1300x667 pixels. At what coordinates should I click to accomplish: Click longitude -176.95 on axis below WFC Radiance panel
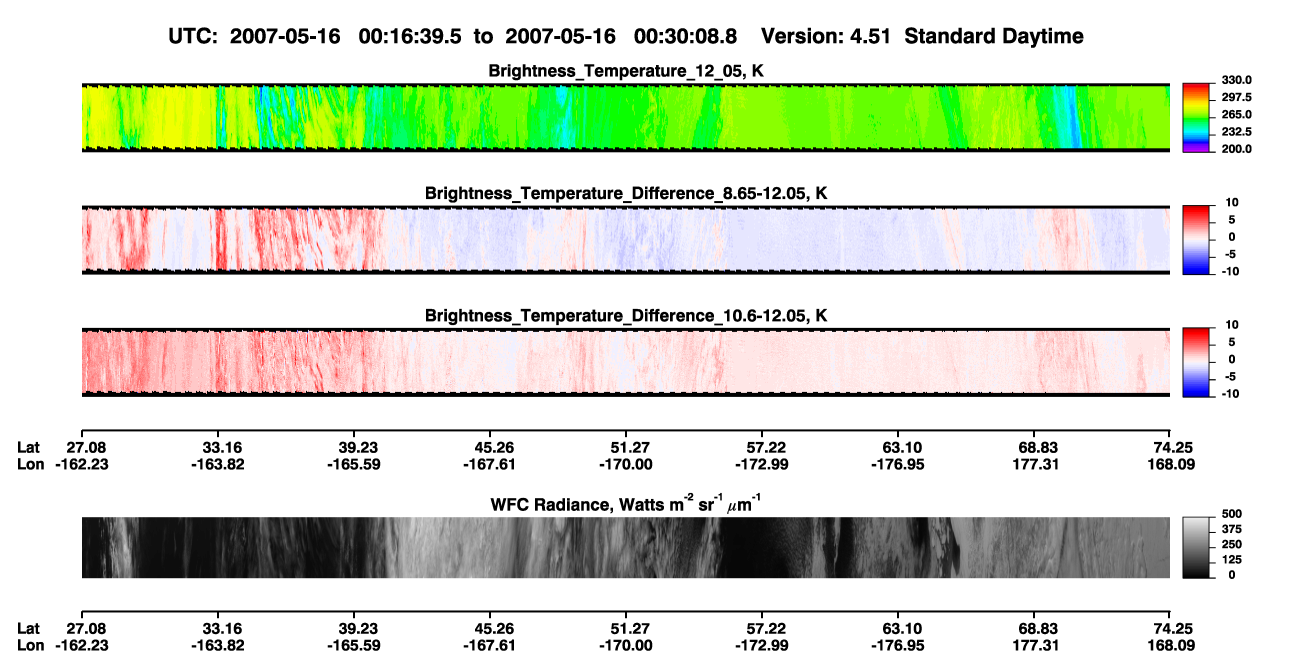897,646
